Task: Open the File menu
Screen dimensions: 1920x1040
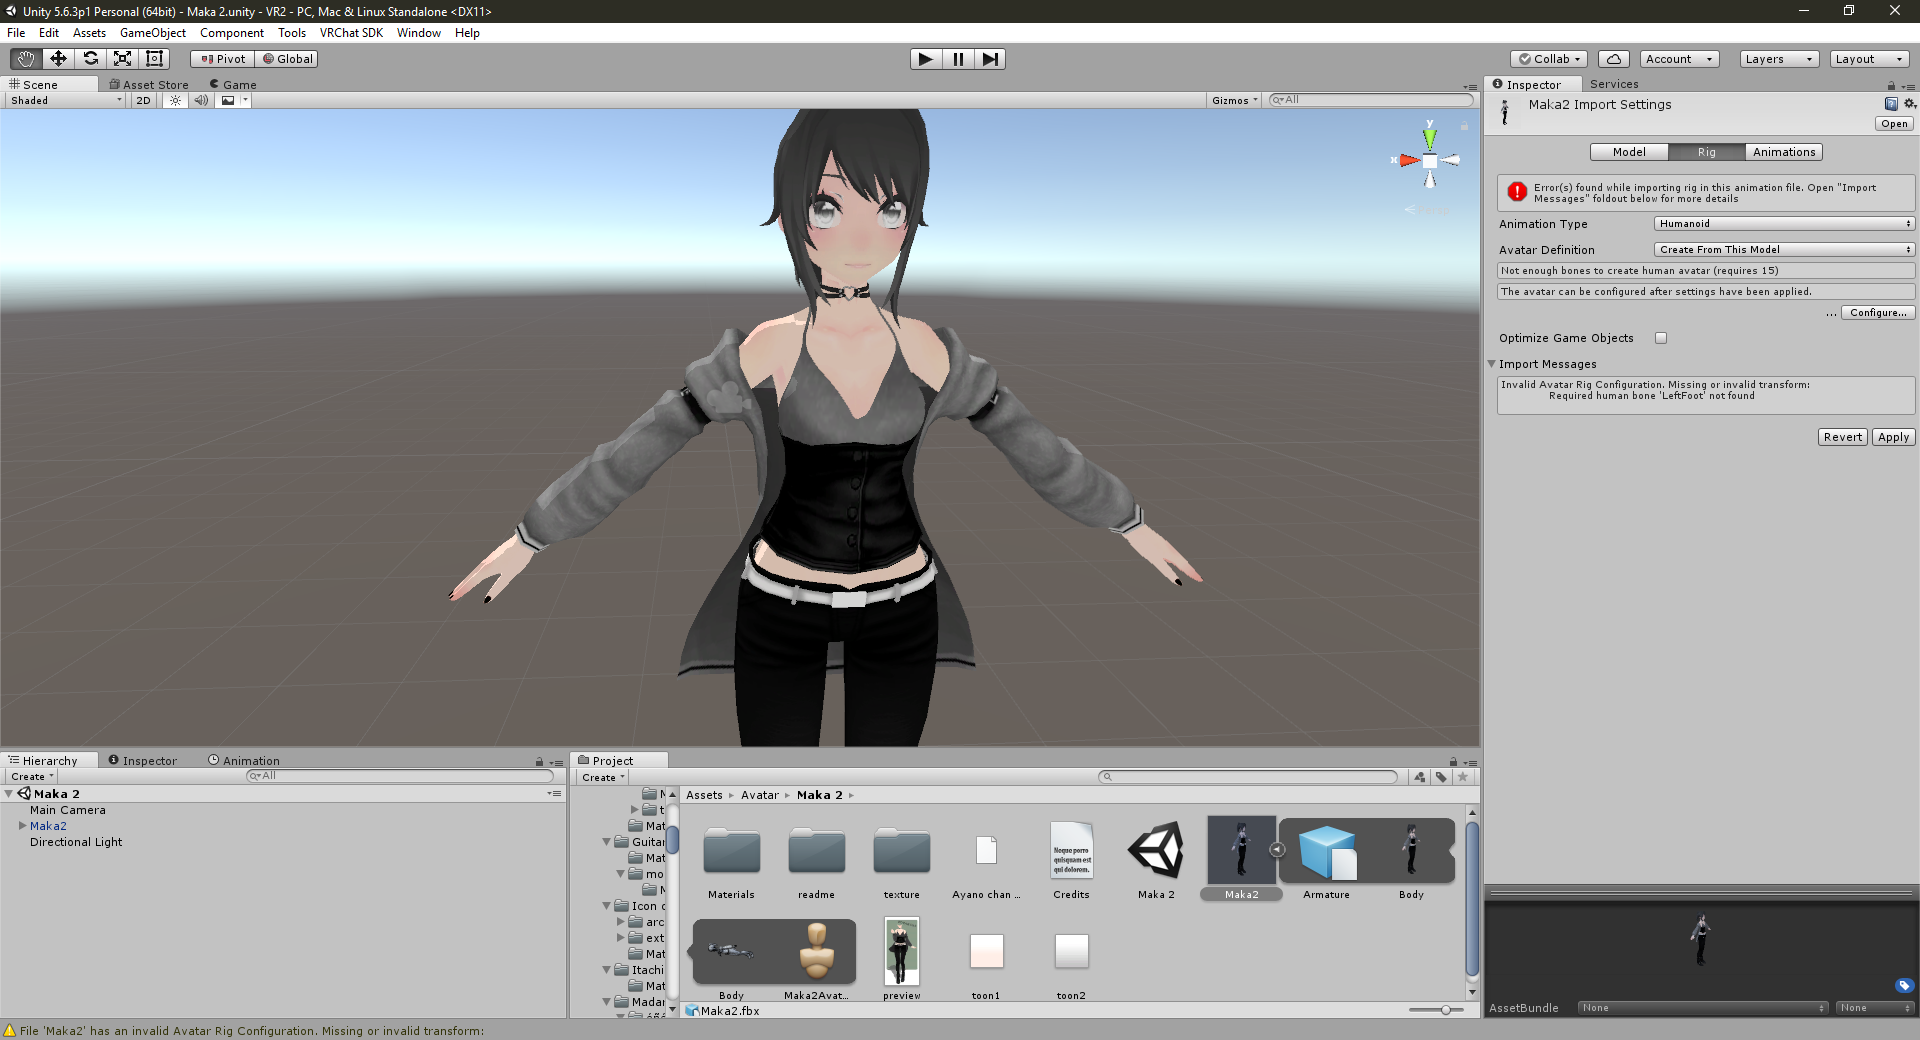Action: pyautogui.click(x=16, y=33)
